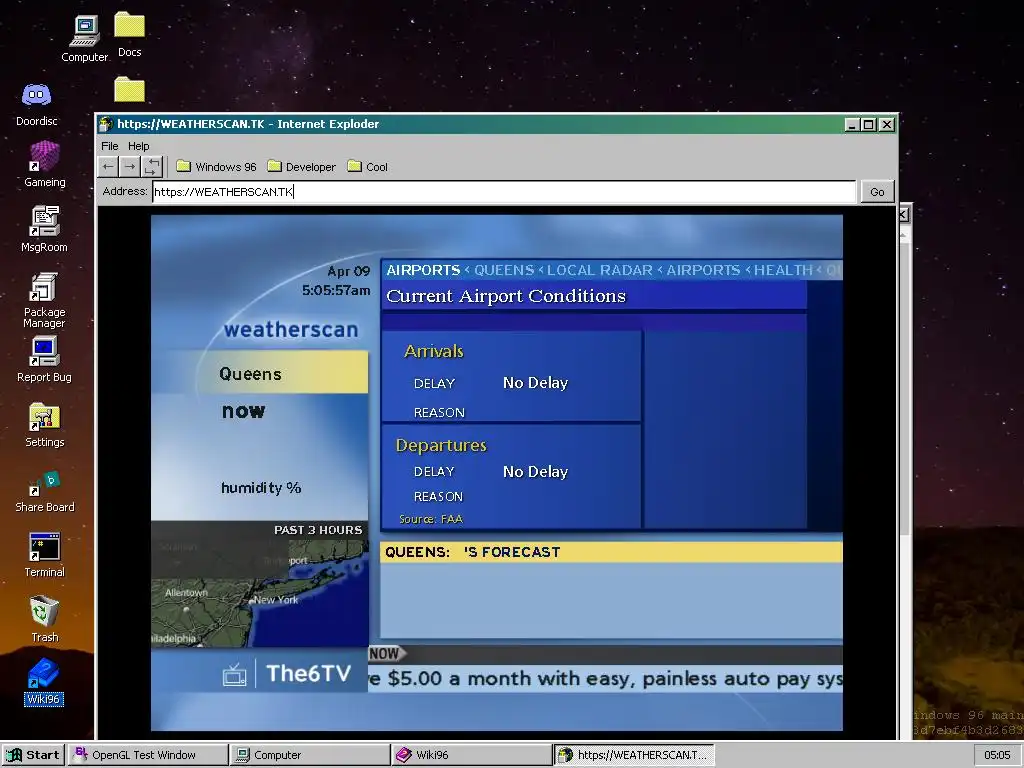Open Package Manager from desktop
This screenshot has height=768, width=1024.
[x=44, y=300]
